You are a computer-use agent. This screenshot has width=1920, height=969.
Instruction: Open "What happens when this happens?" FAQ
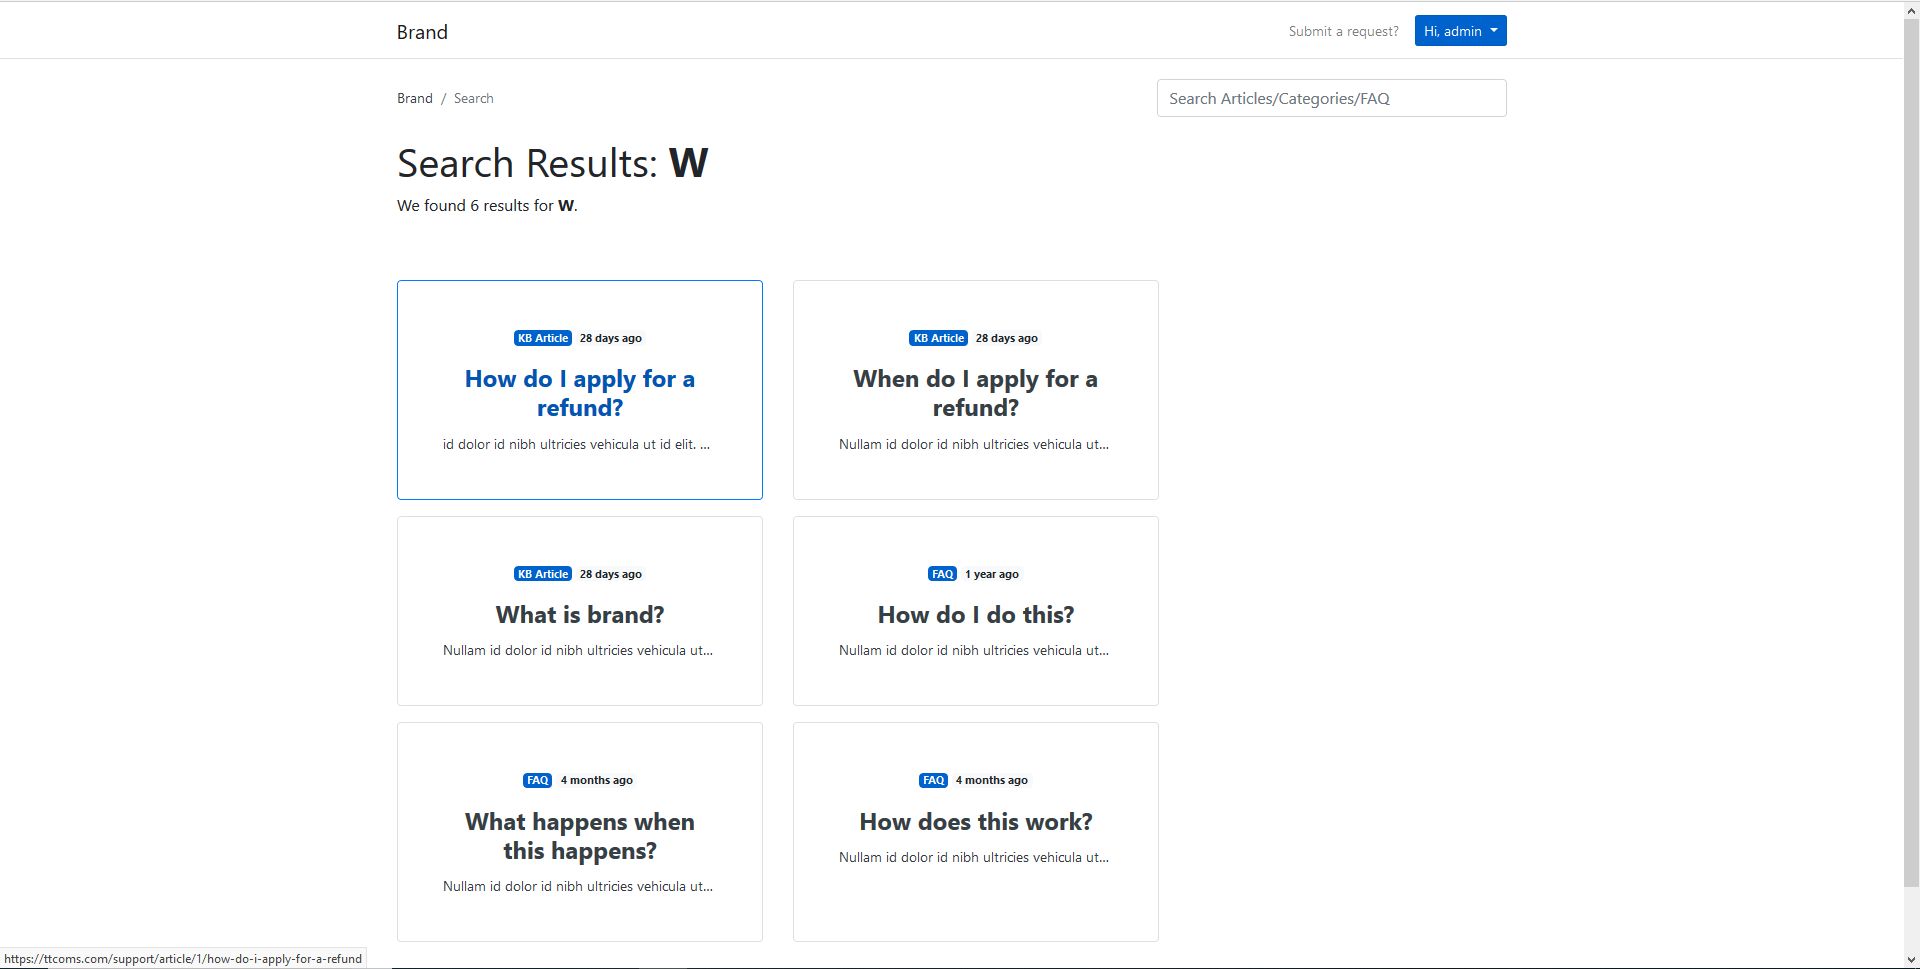coord(579,836)
